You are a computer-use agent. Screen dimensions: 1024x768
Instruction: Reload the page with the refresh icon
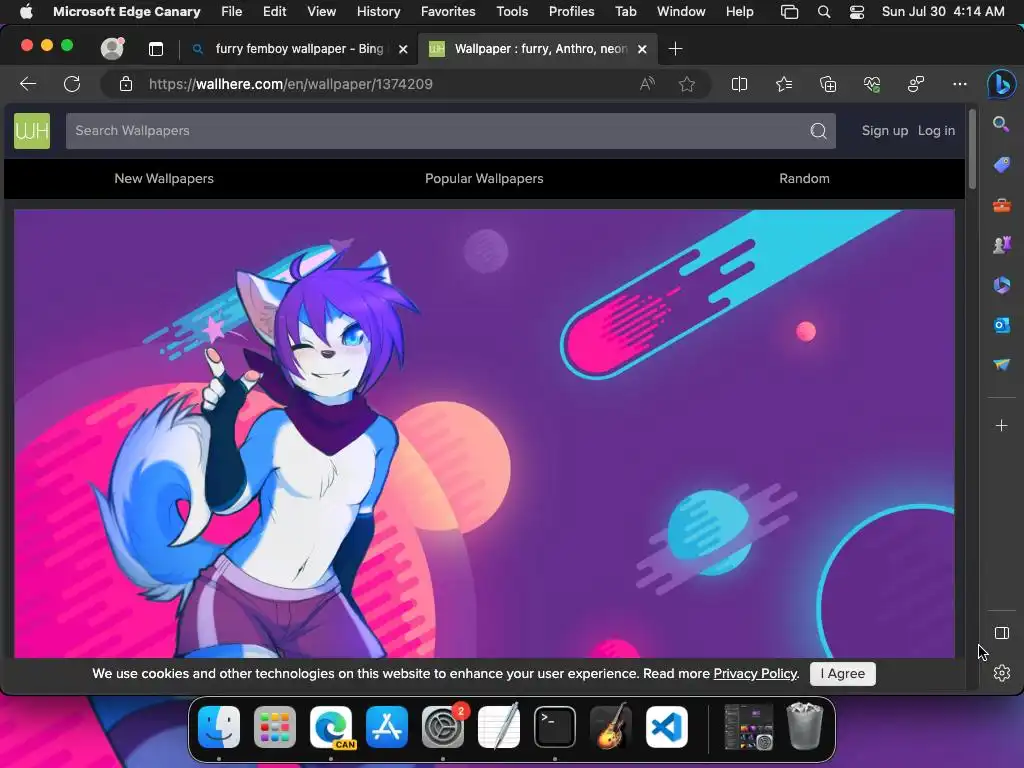point(72,84)
